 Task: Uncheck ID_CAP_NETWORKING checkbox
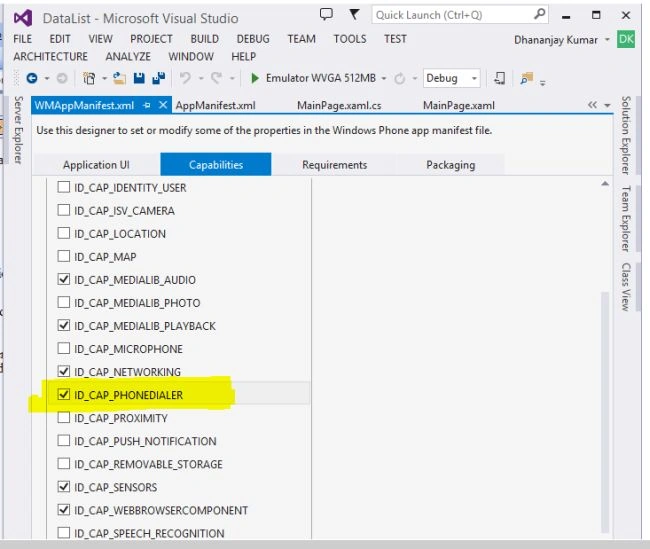[x=63, y=371]
